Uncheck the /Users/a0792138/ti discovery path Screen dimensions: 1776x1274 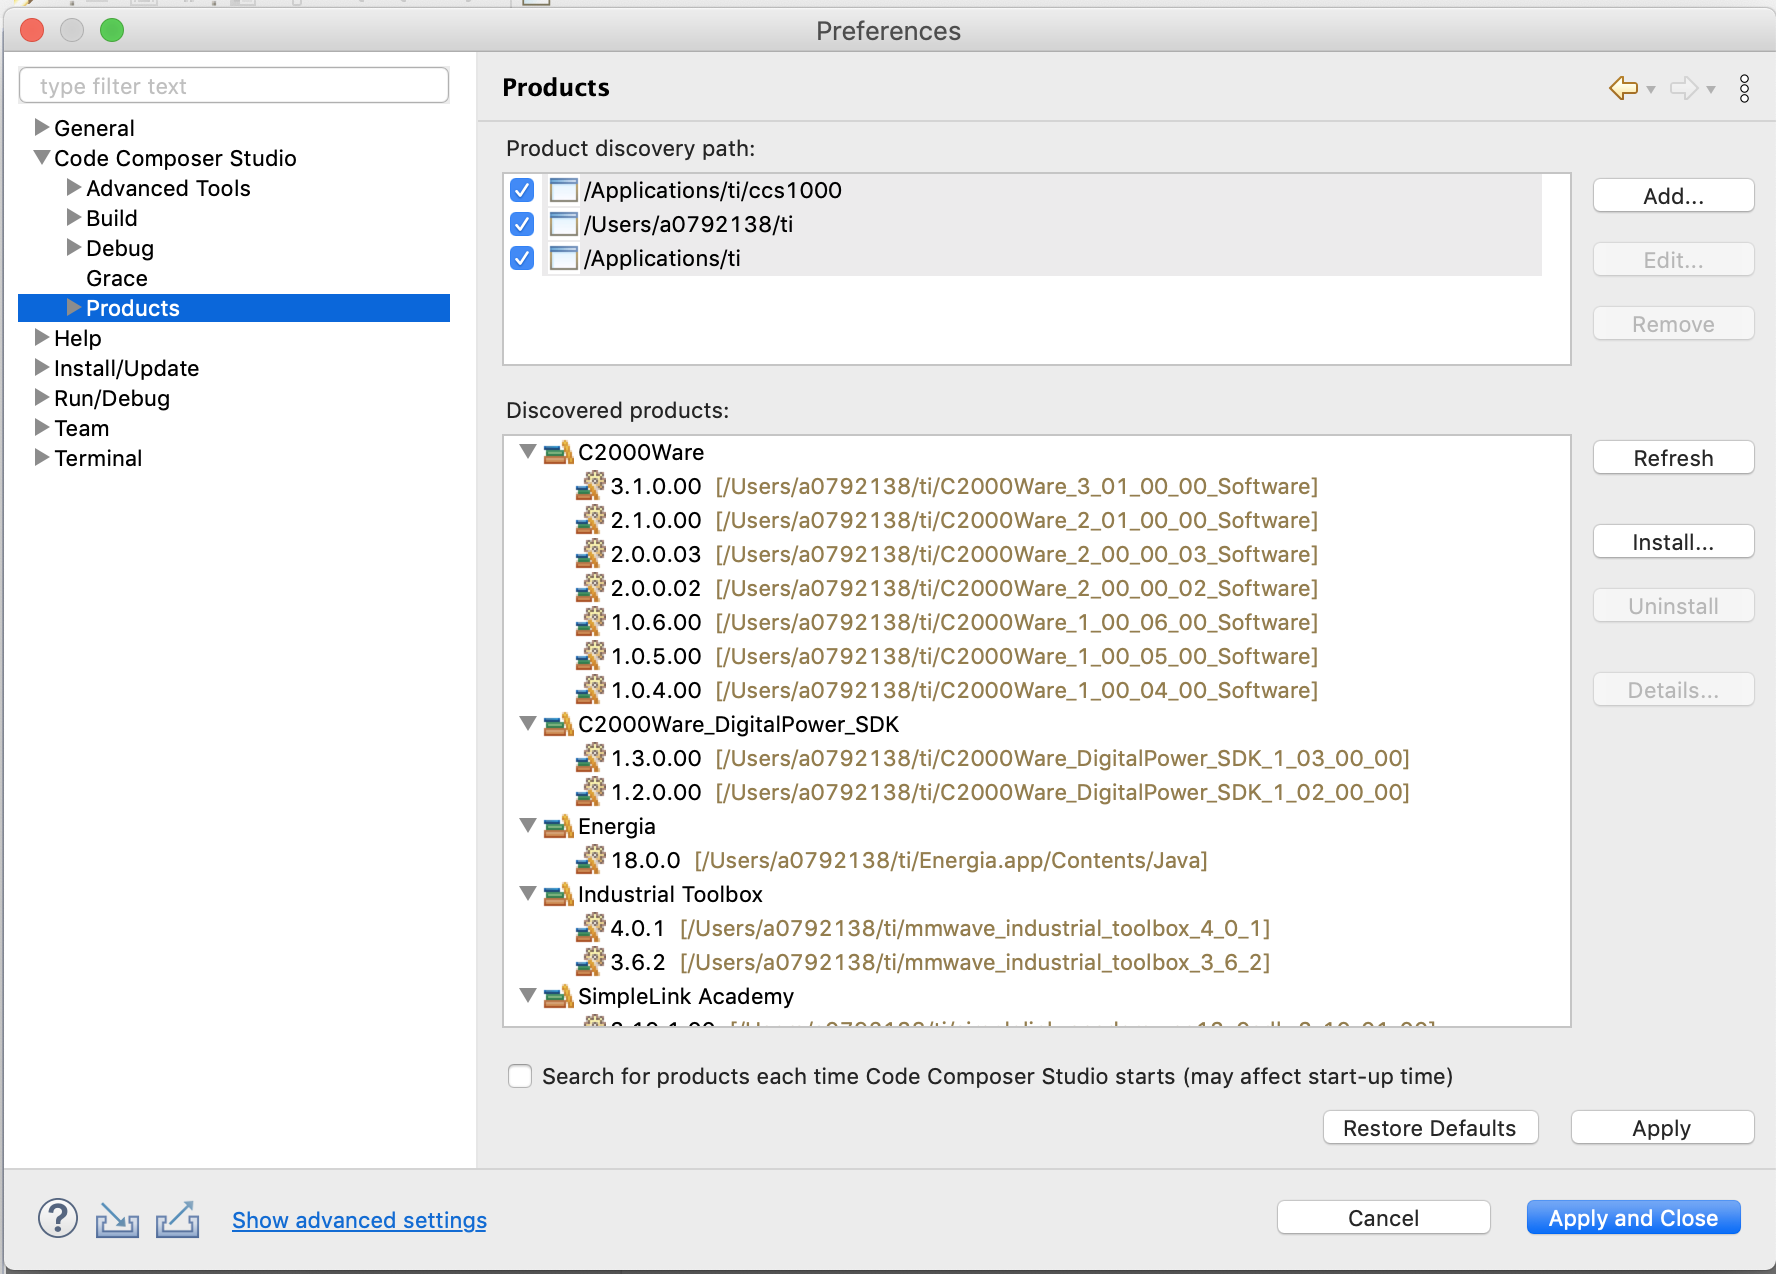(x=522, y=224)
